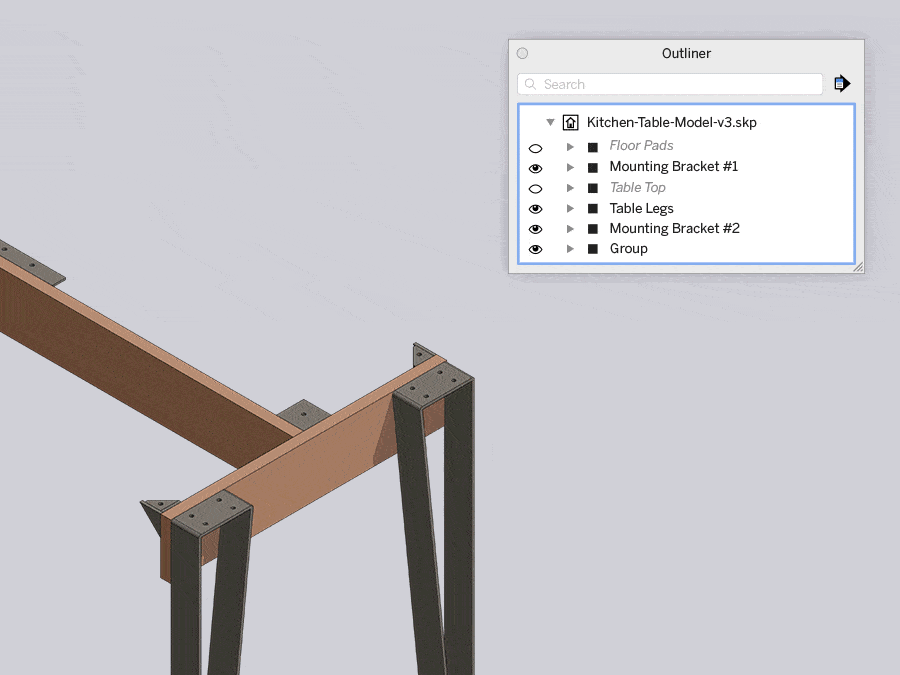Hide Mounting Bracket #1 with its eye toggle
This screenshot has height=675, width=900.
point(536,167)
